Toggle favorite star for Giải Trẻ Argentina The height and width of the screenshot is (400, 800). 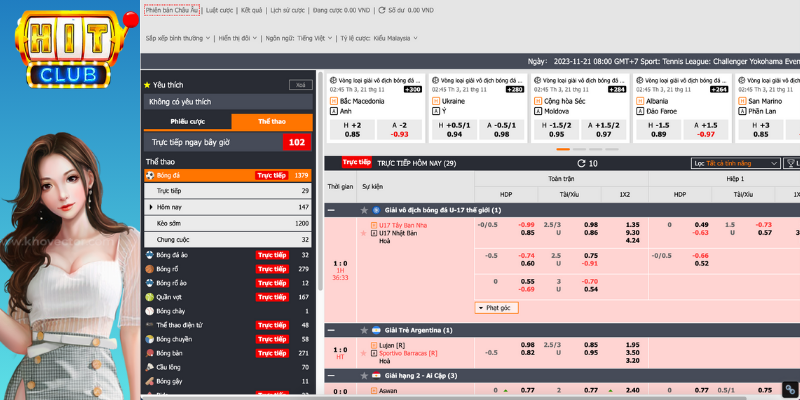coord(364,329)
